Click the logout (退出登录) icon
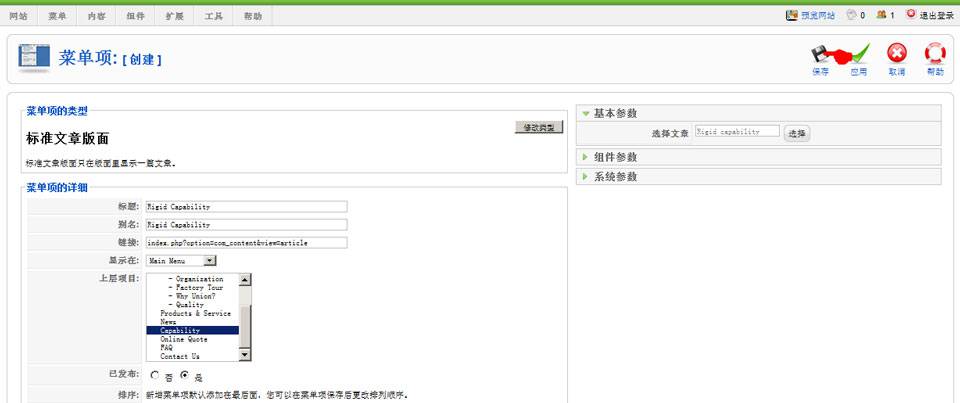Viewport: 960px width, 403px height. pos(910,15)
